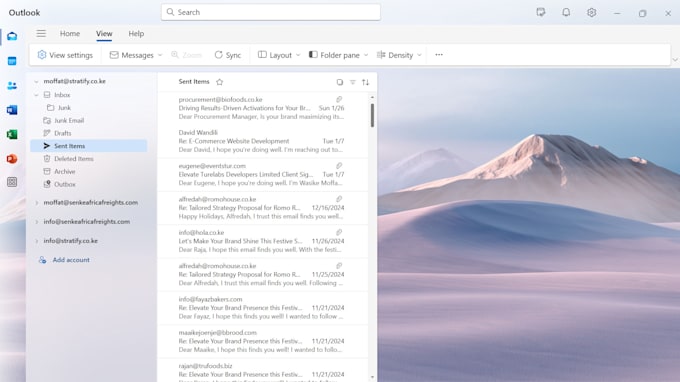Click the Sync button
This screenshot has width=680, height=382.
point(228,55)
